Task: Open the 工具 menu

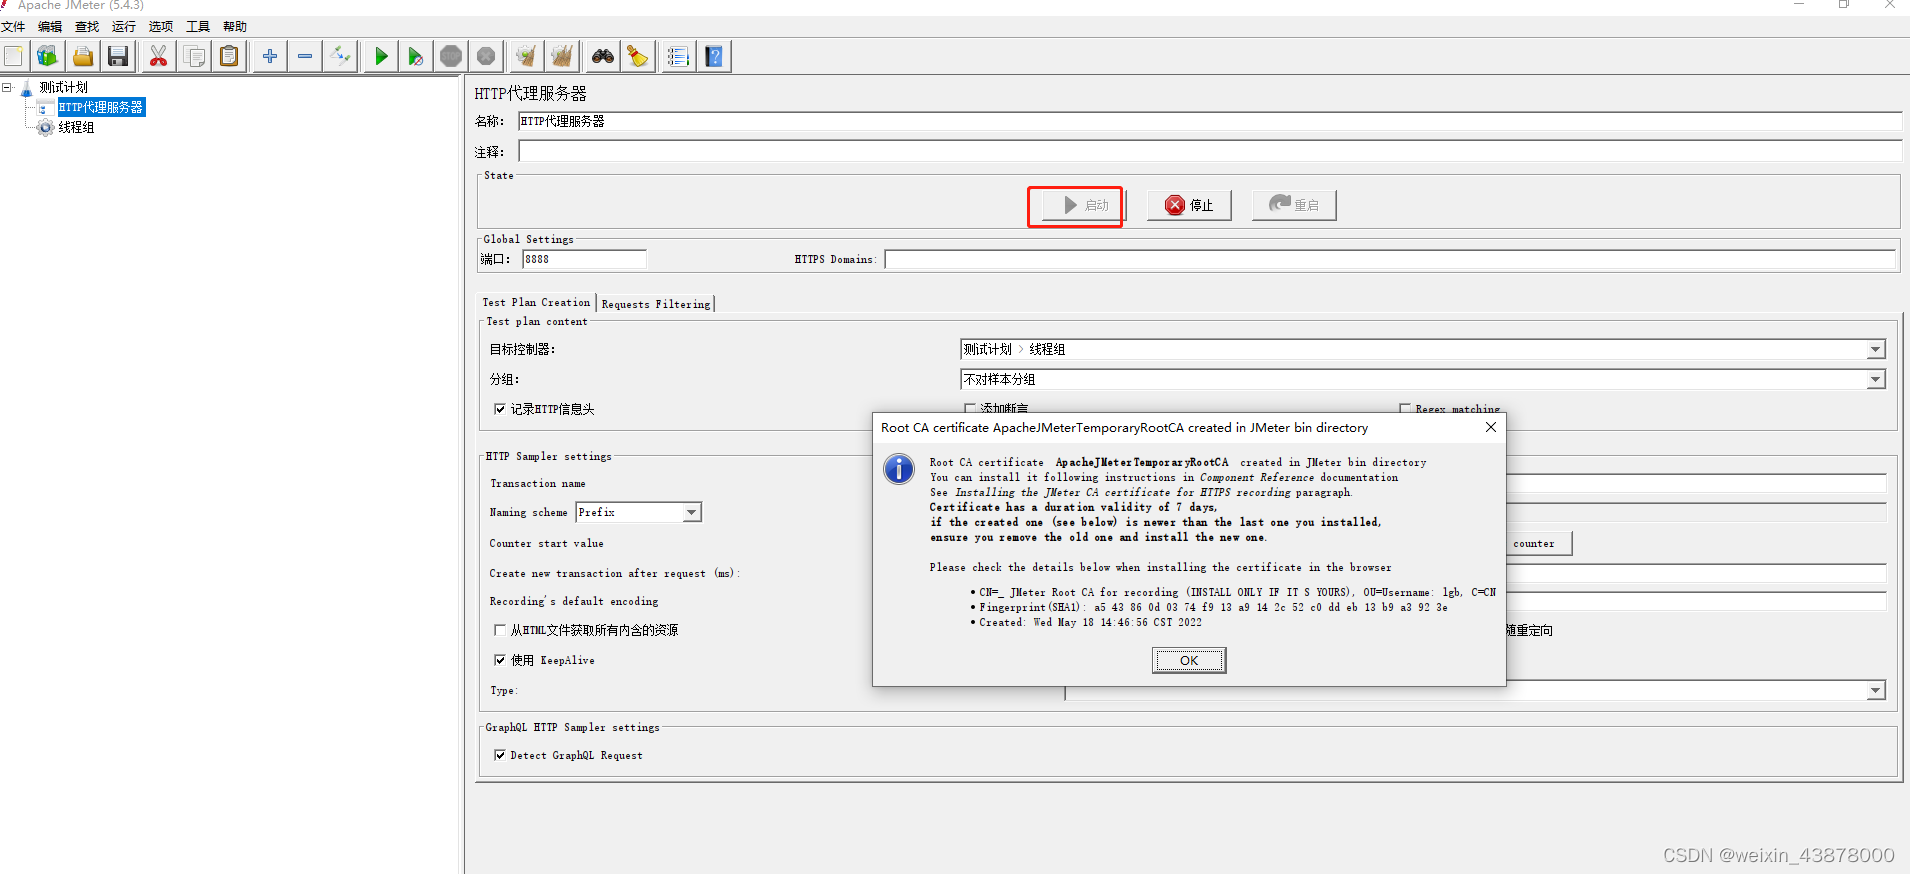Action: click(x=198, y=26)
